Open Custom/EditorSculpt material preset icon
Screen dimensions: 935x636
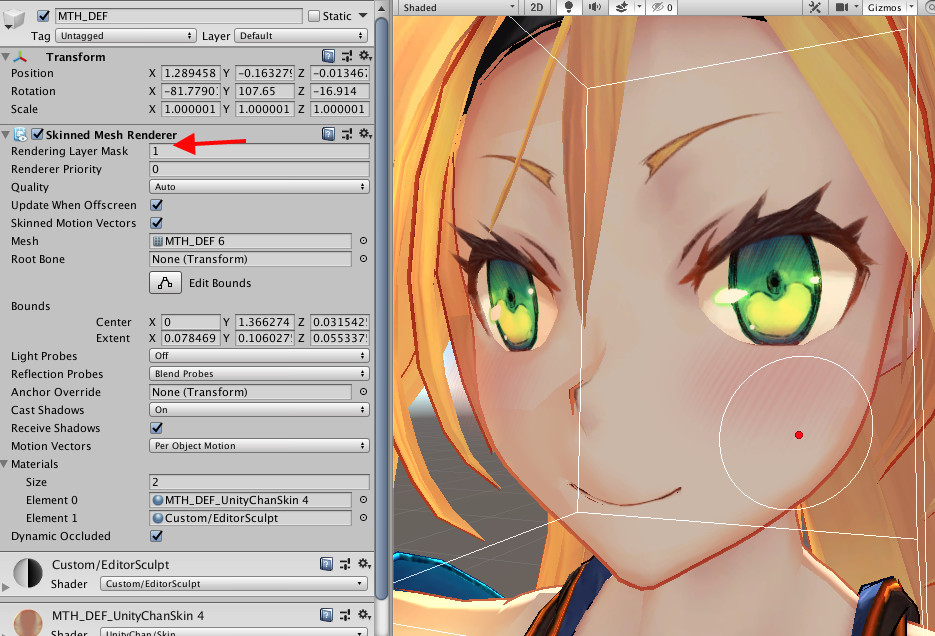345,564
